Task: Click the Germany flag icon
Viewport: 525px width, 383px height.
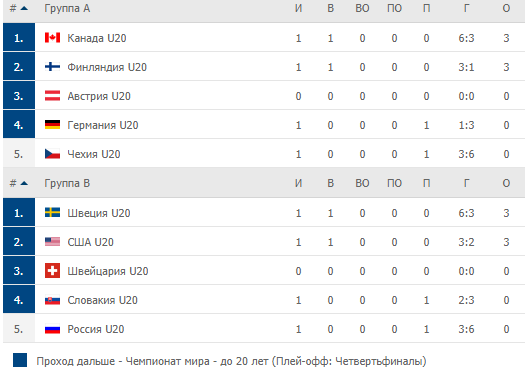Action: pyautogui.click(x=52, y=125)
